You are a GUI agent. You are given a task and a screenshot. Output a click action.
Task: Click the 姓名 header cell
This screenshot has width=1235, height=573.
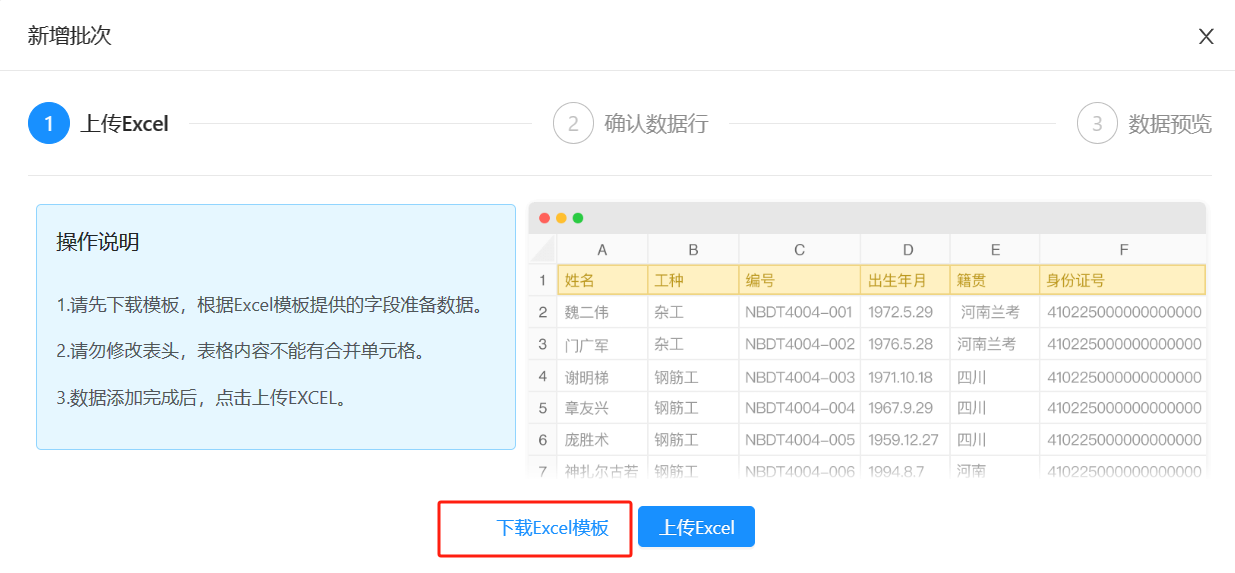(x=602, y=280)
